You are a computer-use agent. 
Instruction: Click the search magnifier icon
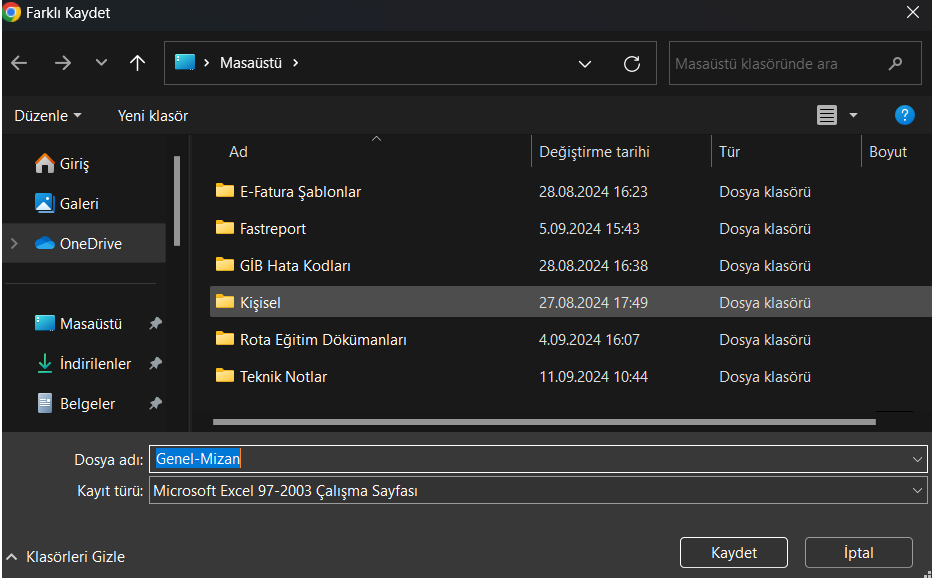[895, 64]
